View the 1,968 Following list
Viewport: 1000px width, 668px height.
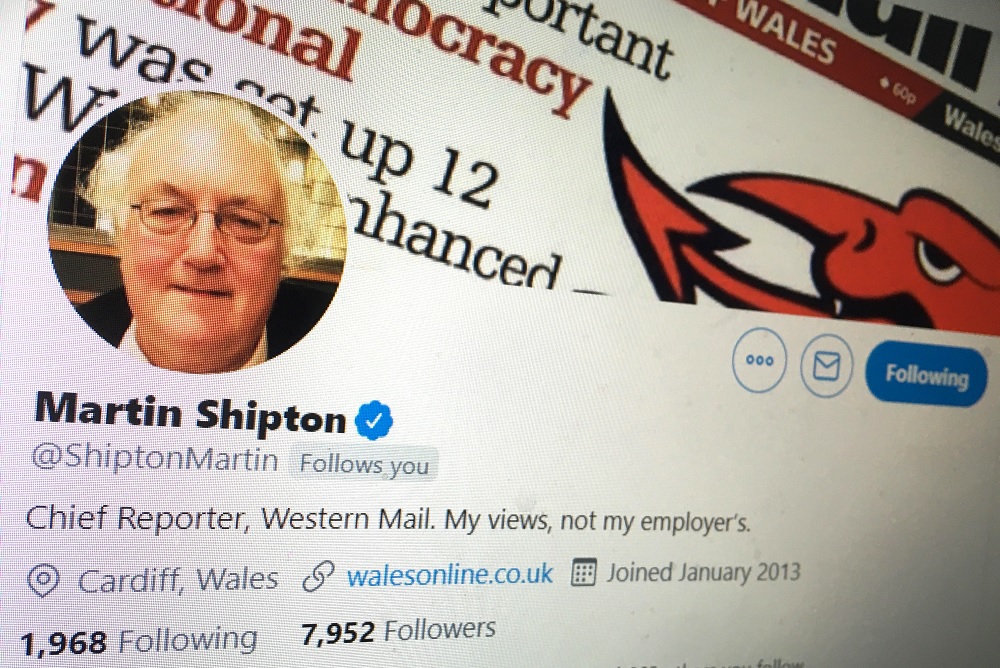139,641
